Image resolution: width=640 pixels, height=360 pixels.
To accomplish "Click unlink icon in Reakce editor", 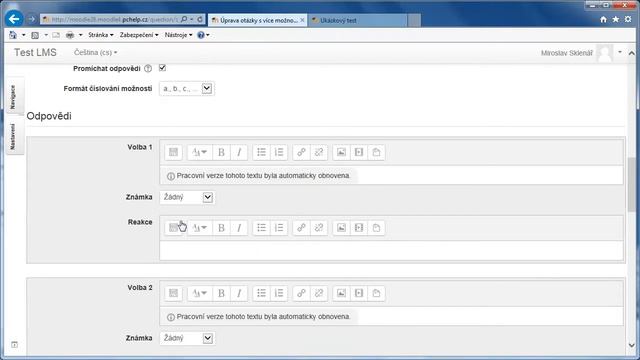I will (319, 227).
